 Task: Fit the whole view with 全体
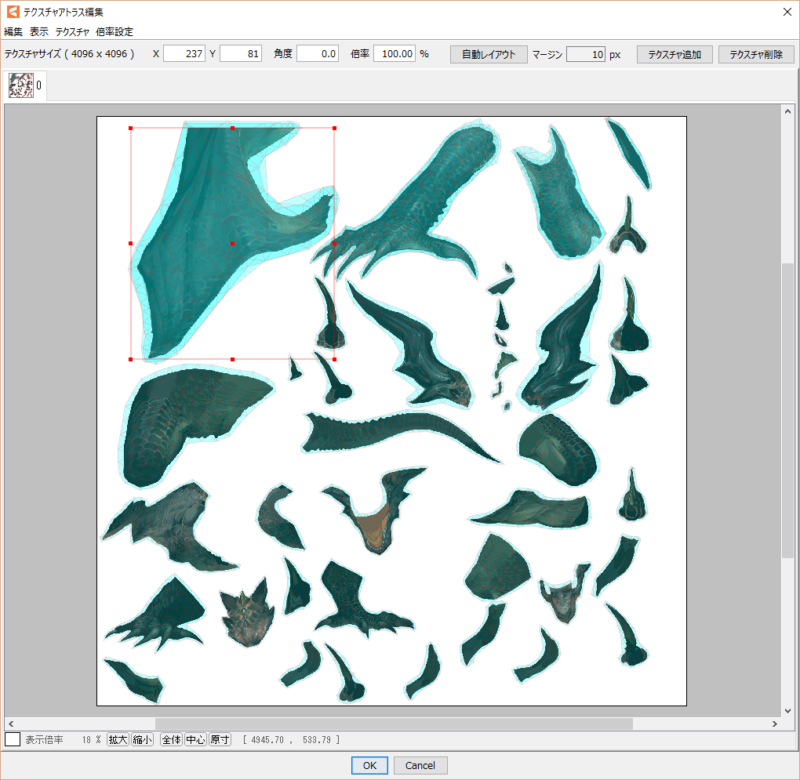171,739
